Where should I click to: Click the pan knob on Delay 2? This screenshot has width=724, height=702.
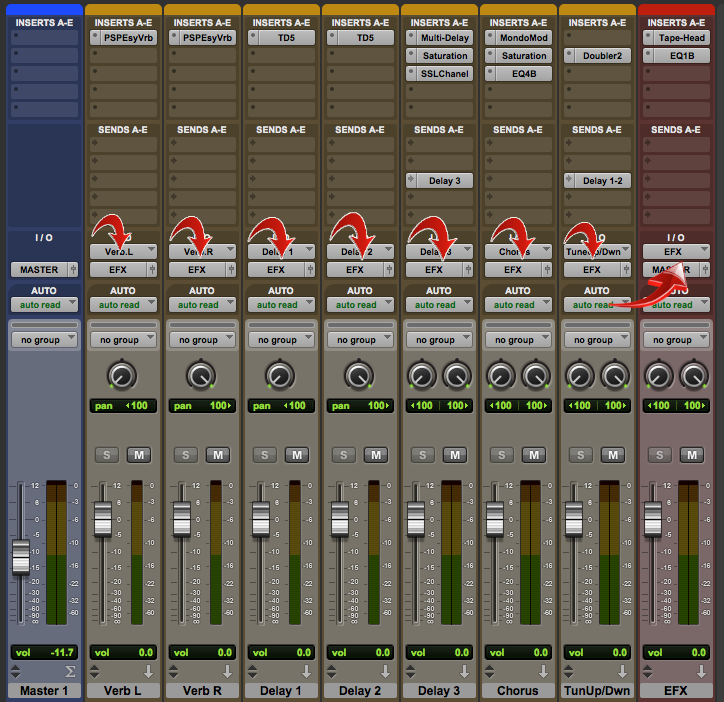coord(358,375)
